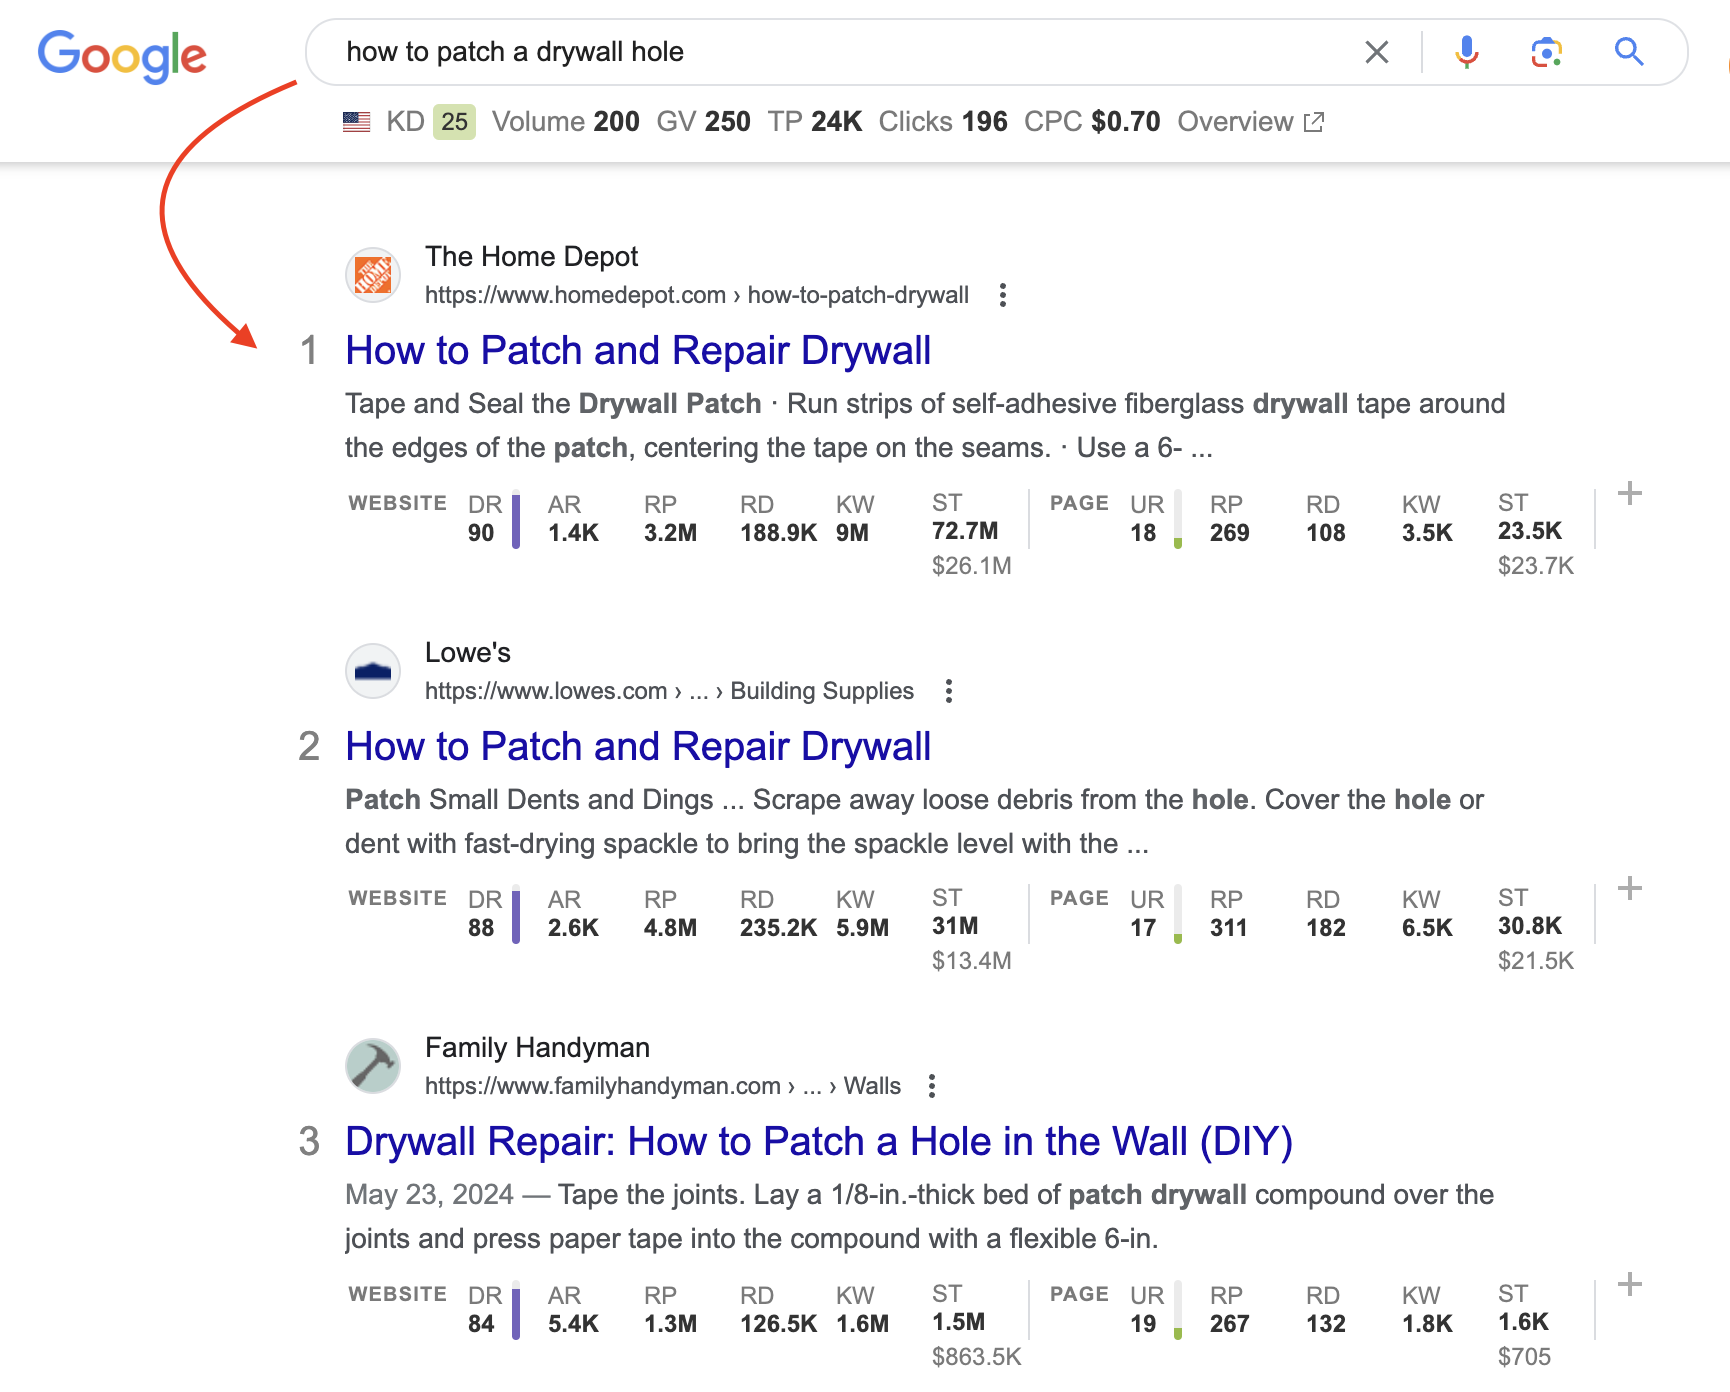Click Home Depot DR value 90

(x=481, y=533)
